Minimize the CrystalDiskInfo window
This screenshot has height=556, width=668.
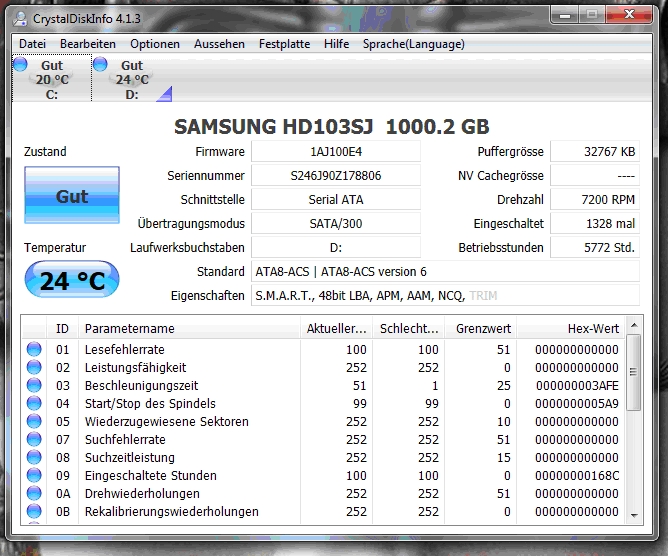pyautogui.click(x=565, y=15)
